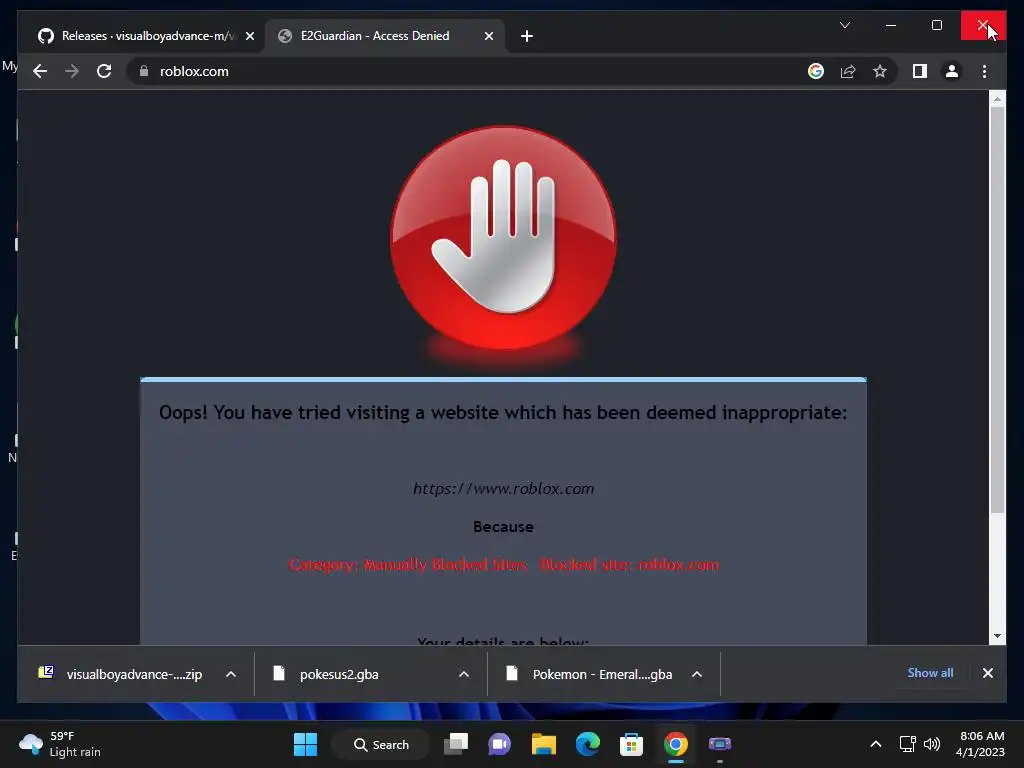The image size is (1024, 768).
Task: Open a new browser tab
Action: pos(527,36)
